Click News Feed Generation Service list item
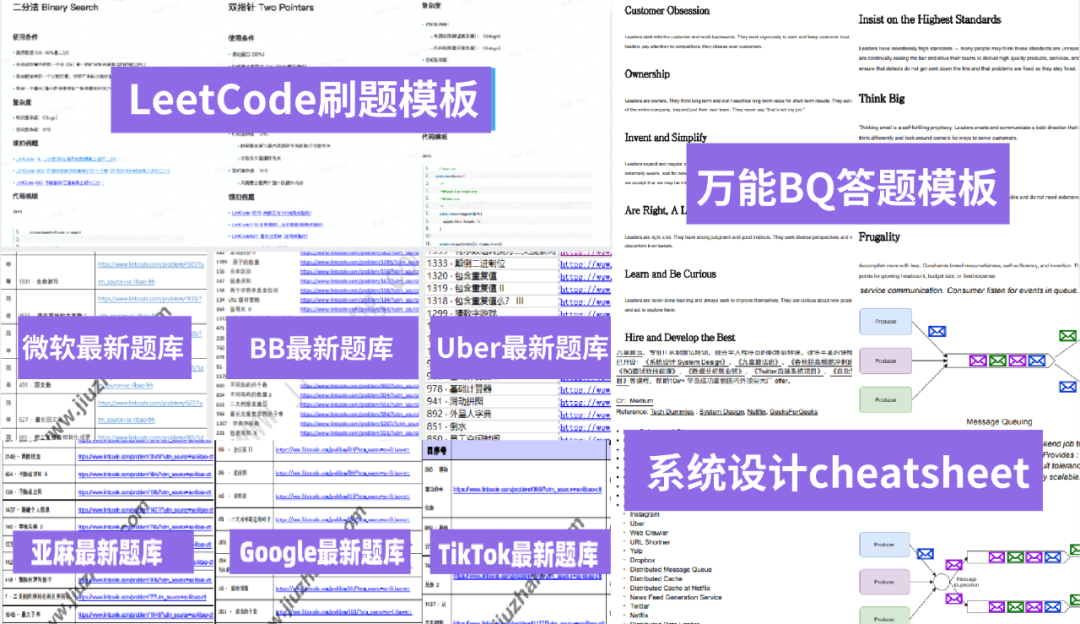The height and width of the screenshot is (624, 1080). click(675, 597)
